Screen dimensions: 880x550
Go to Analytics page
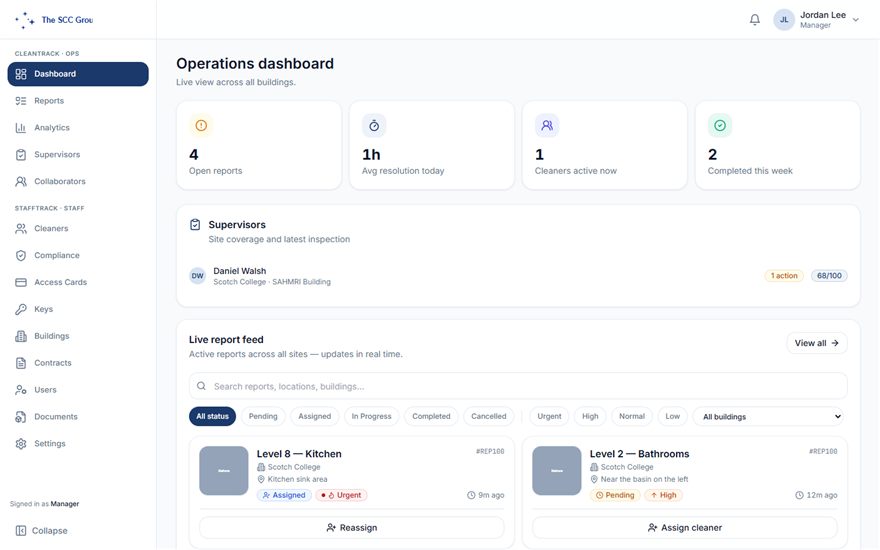pos(78,128)
